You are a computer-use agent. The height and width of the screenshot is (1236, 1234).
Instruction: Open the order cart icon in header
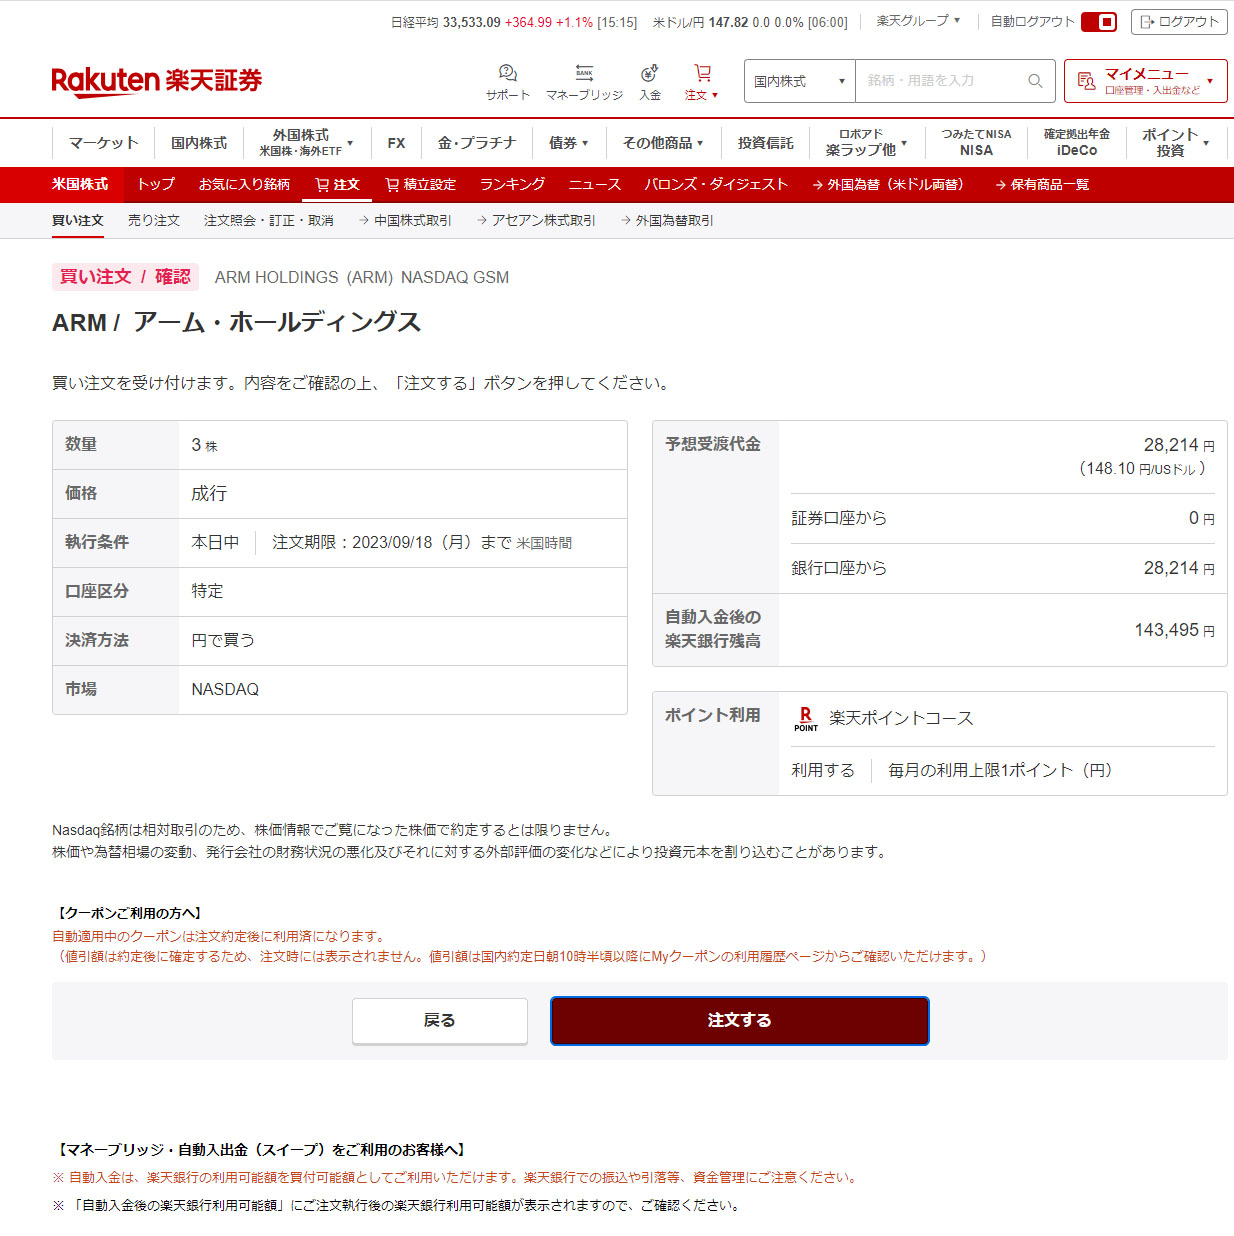point(702,73)
